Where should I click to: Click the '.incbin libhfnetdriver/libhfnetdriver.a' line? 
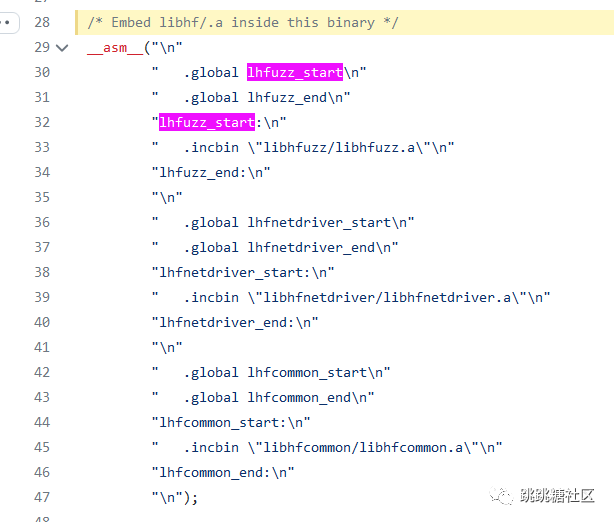[x=351, y=297]
